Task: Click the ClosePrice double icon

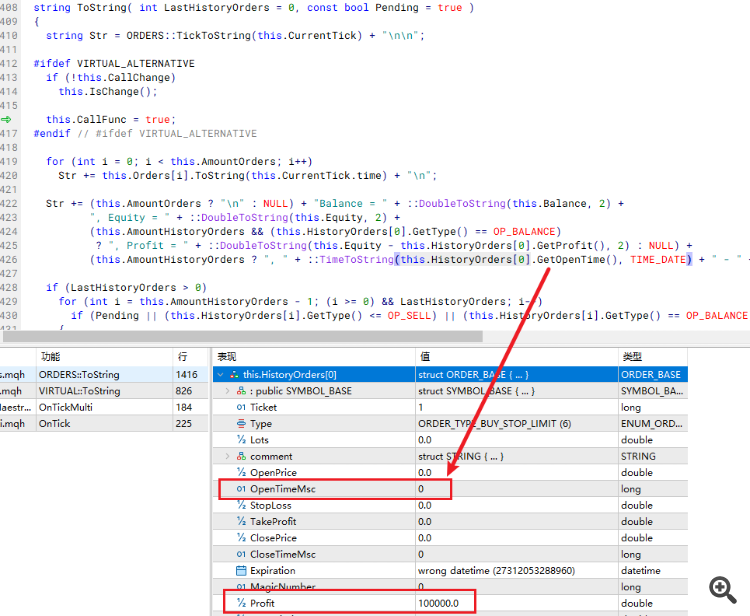Action: tap(241, 538)
